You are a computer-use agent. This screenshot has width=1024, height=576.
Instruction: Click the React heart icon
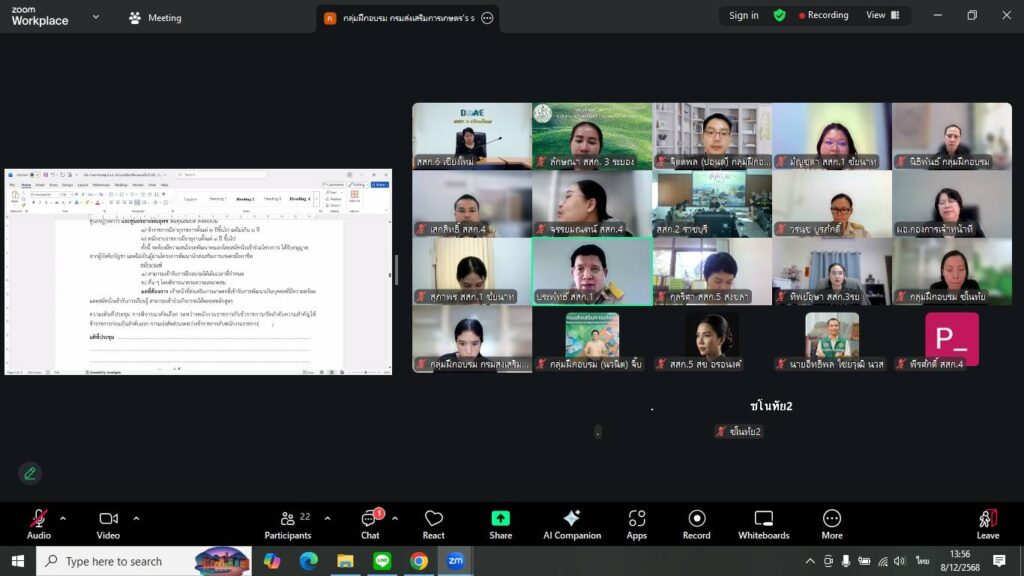(433, 522)
